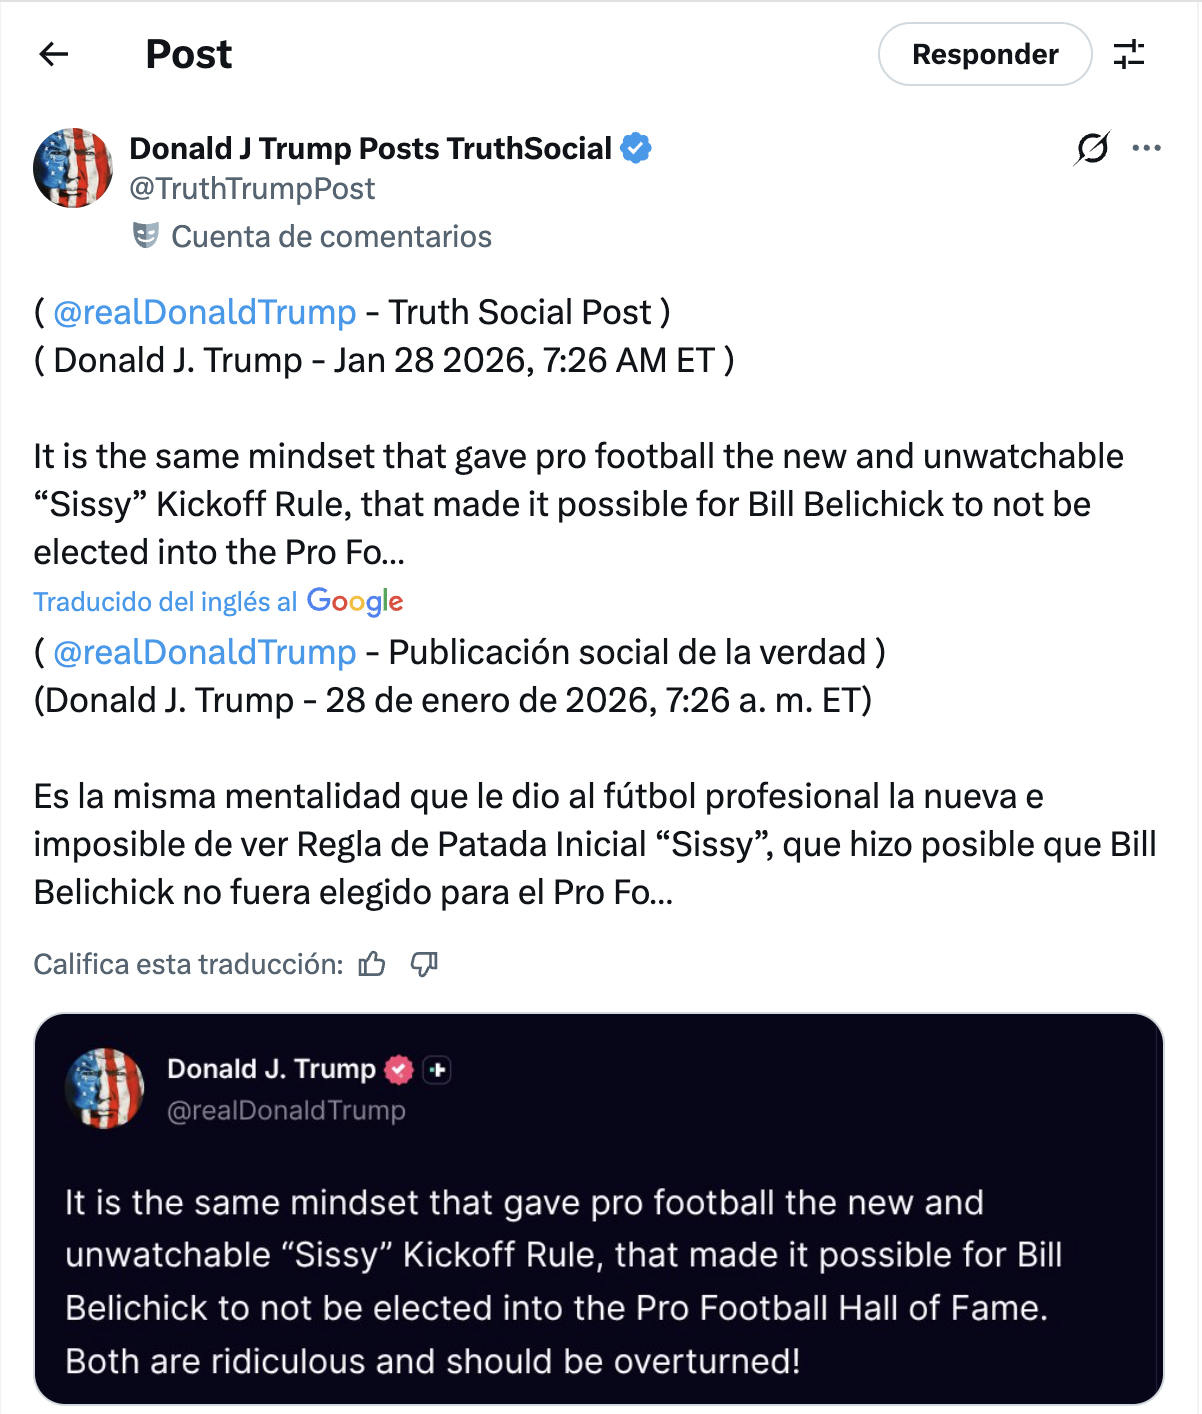Open the Donald J Trump Posts TruthSocial profile name

pyautogui.click(x=370, y=148)
